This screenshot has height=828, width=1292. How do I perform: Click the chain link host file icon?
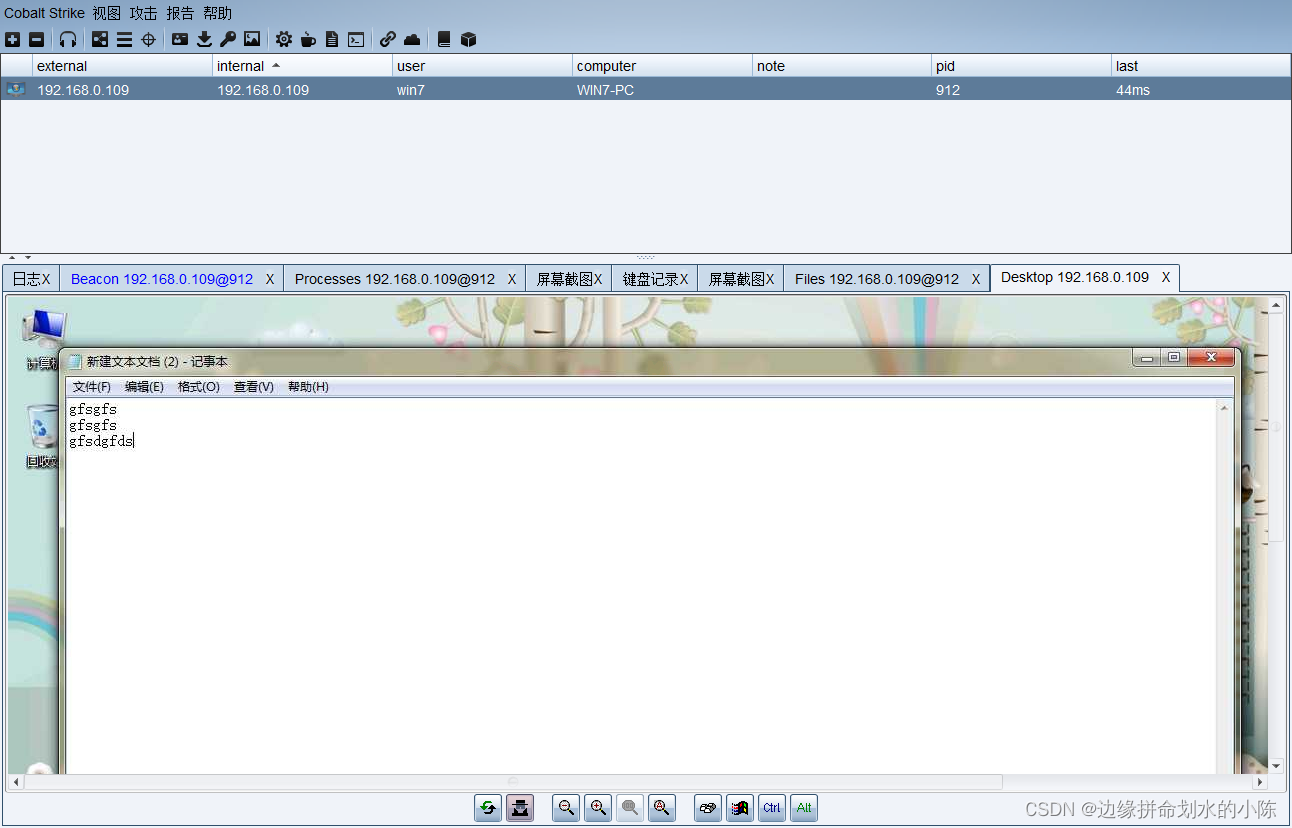coord(388,39)
